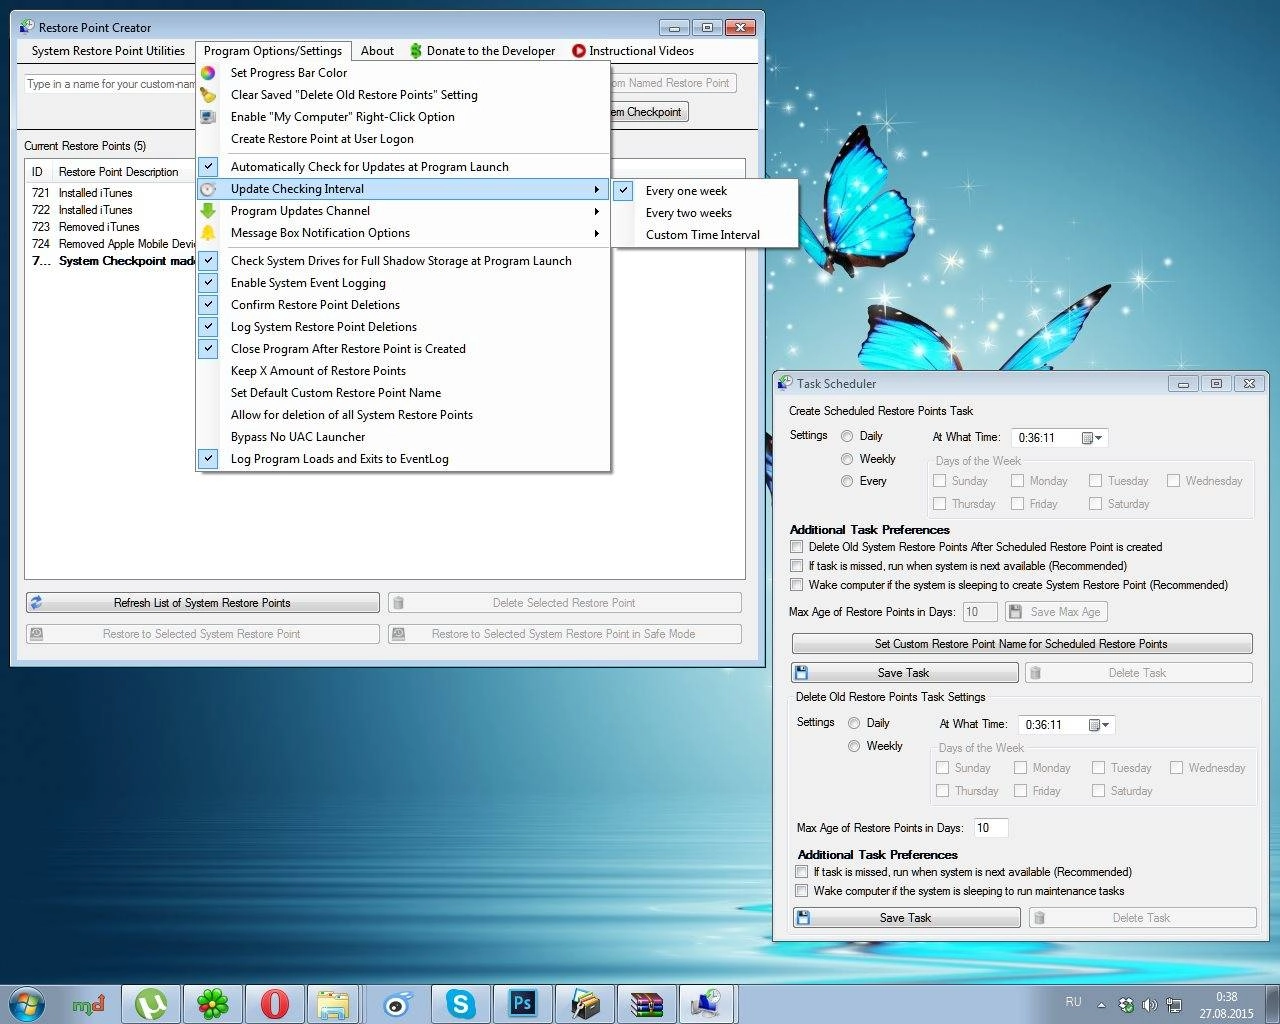Choose Custom Time Interval option
The height and width of the screenshot is (1024, 1280).
pyautogui.click(x=705, y=235)
